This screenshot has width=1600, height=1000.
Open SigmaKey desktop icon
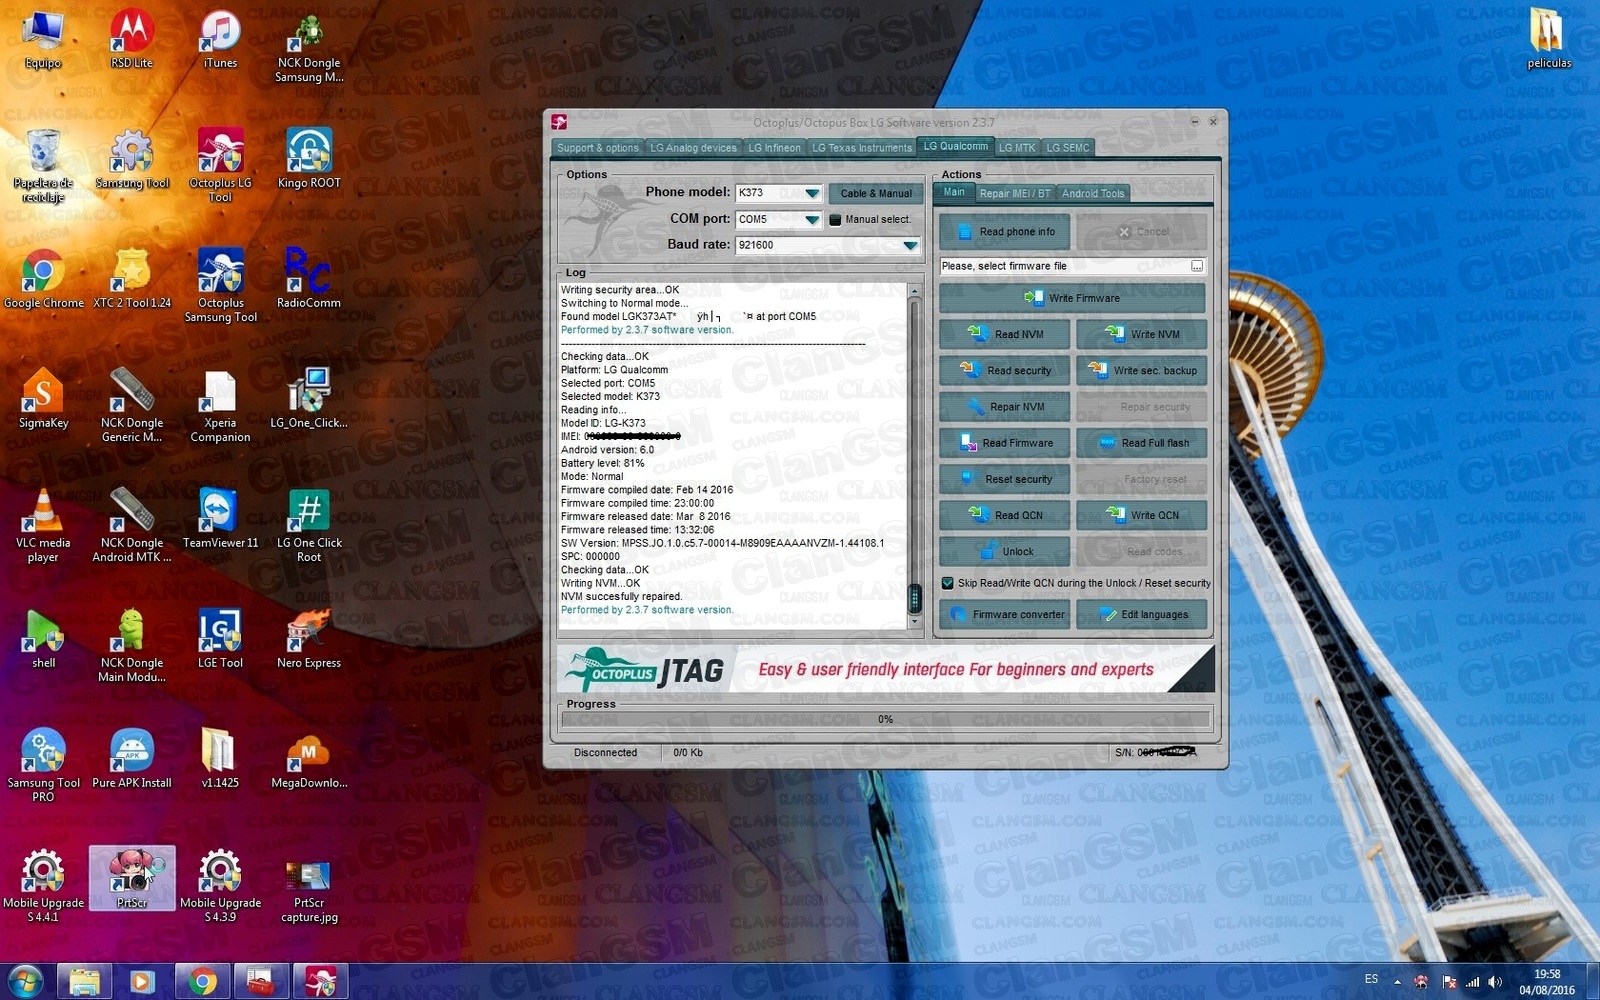(43, 400)
